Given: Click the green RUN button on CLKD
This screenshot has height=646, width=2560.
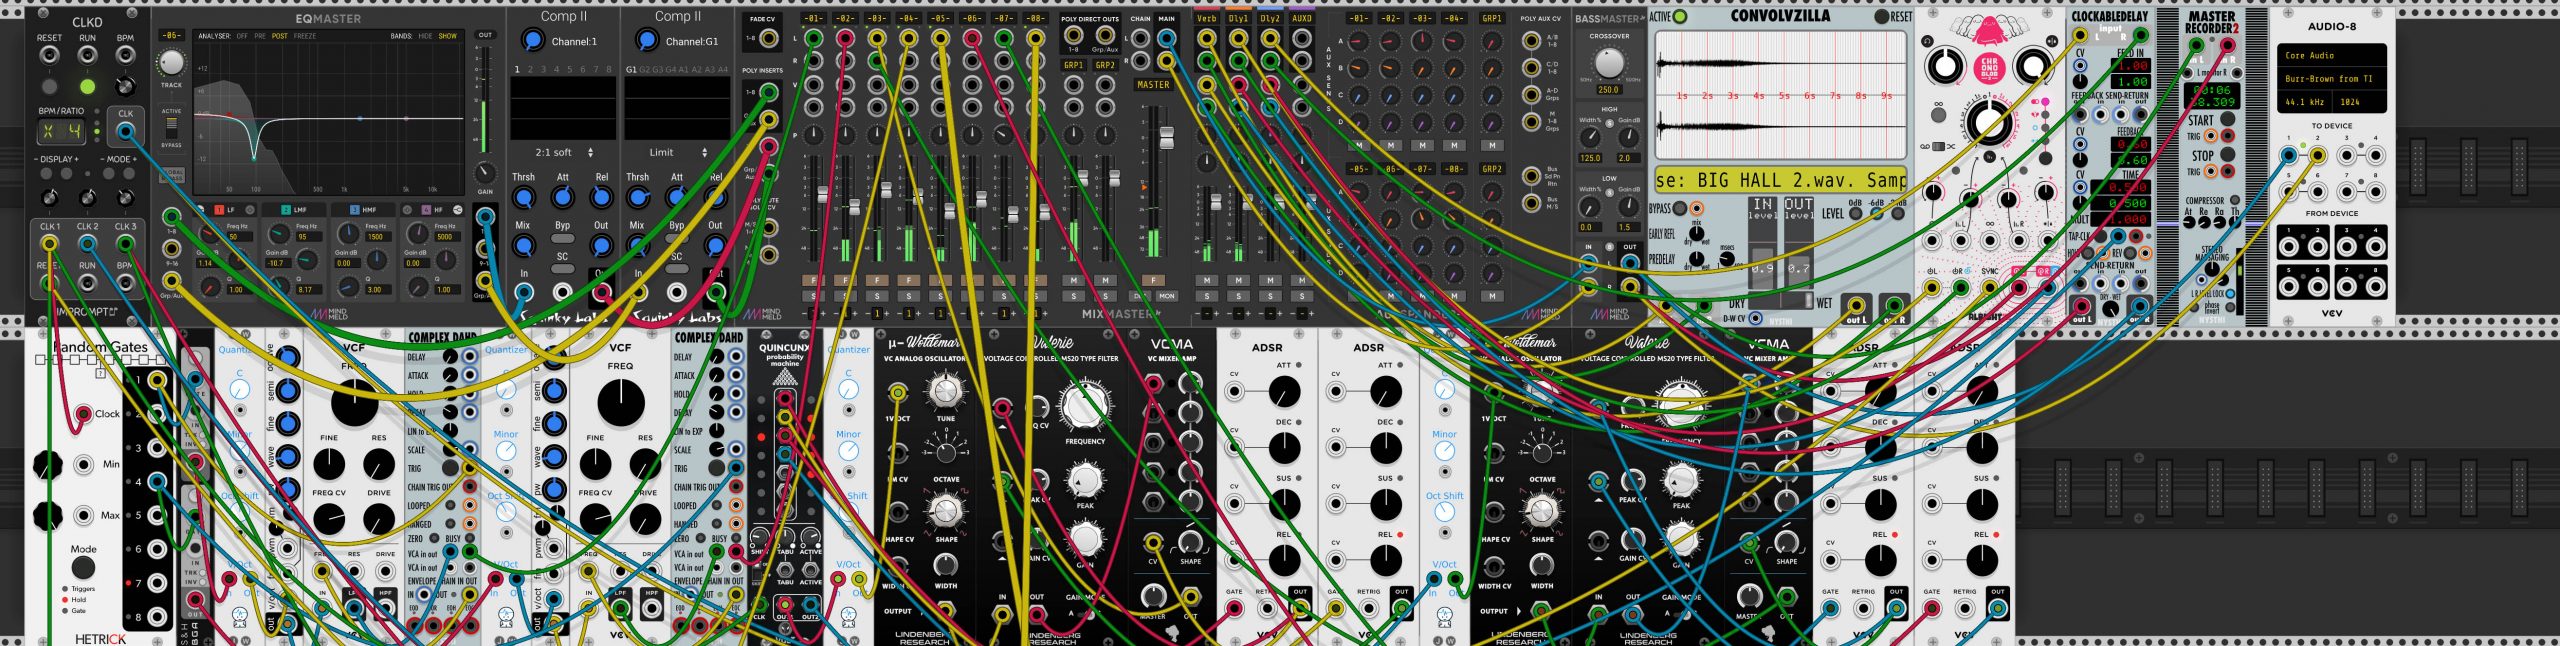Looking at the screenshot, I should pyautogui.click(x=87, y=87).
